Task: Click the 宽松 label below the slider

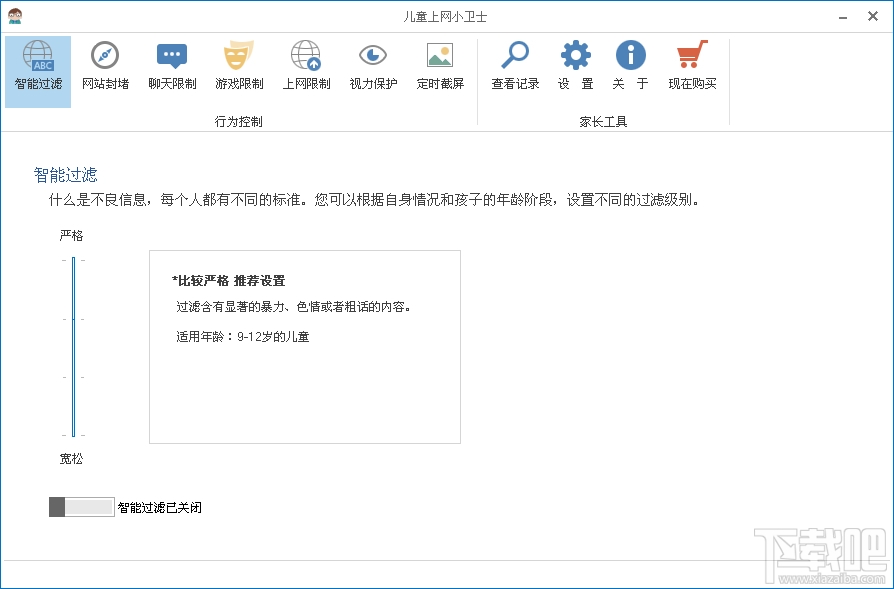Action: coord(71,459)
